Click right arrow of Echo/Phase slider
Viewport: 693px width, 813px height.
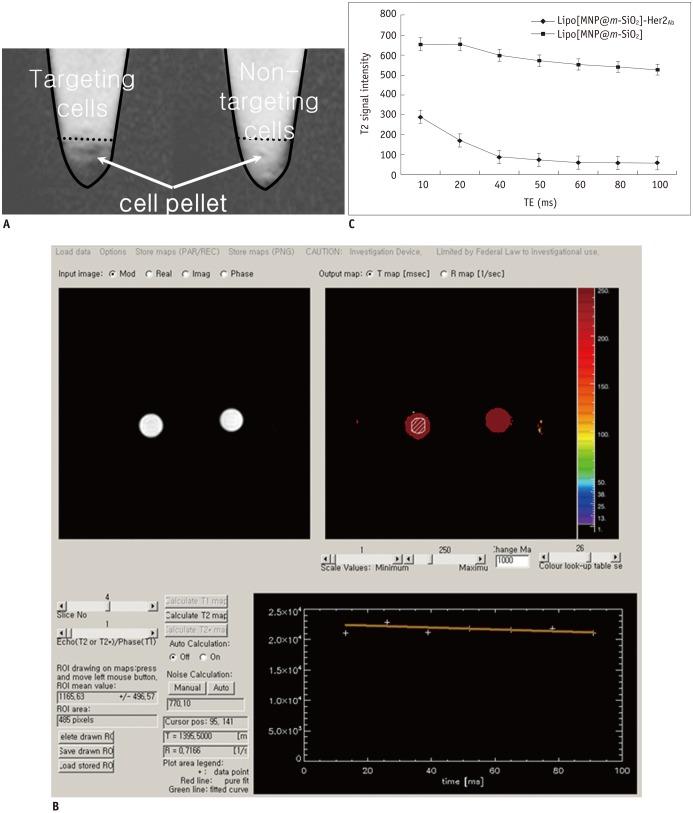point(153,633)
